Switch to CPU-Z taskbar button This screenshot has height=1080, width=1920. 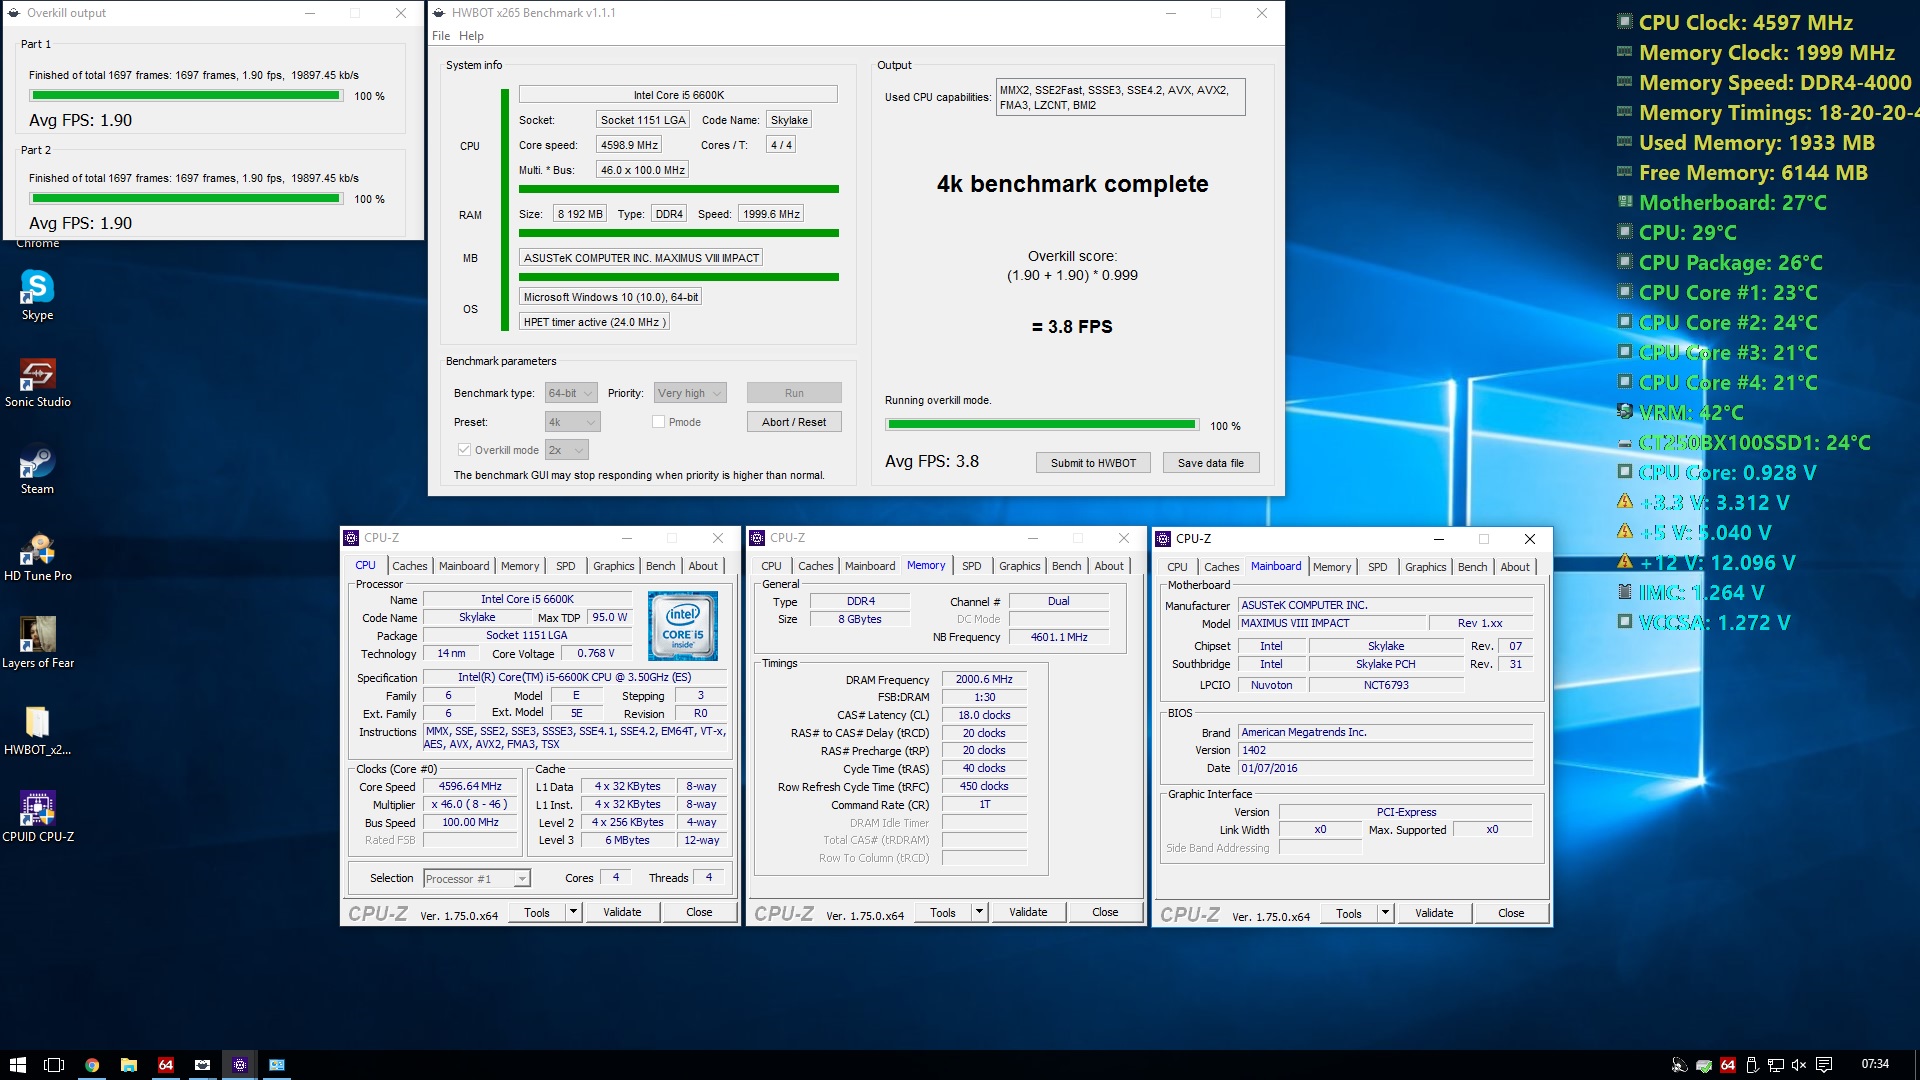tap(240, 1065)
